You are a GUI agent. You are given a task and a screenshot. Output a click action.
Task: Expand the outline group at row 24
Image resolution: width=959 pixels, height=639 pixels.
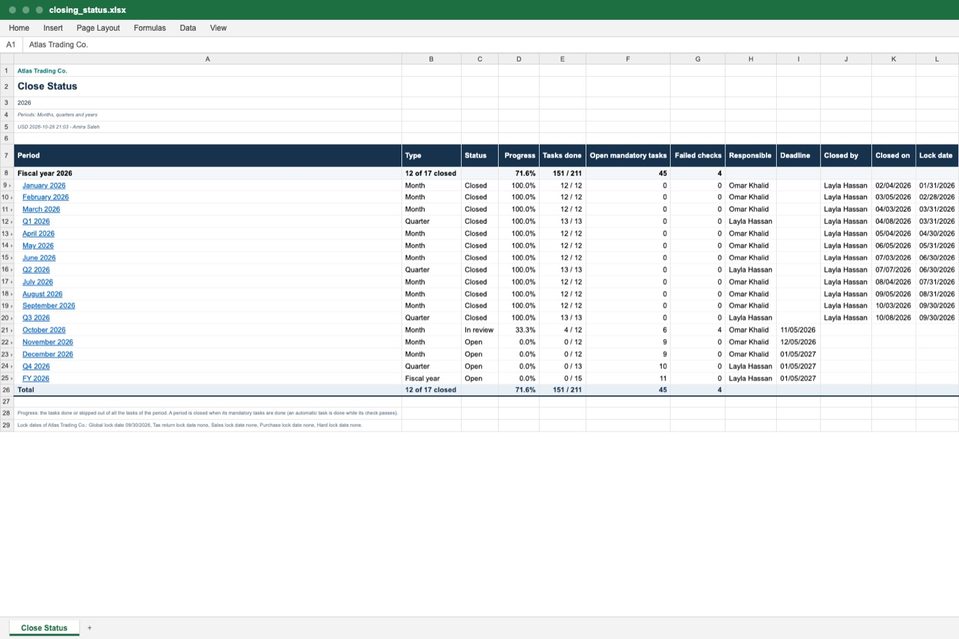click(x=10, y=366)
